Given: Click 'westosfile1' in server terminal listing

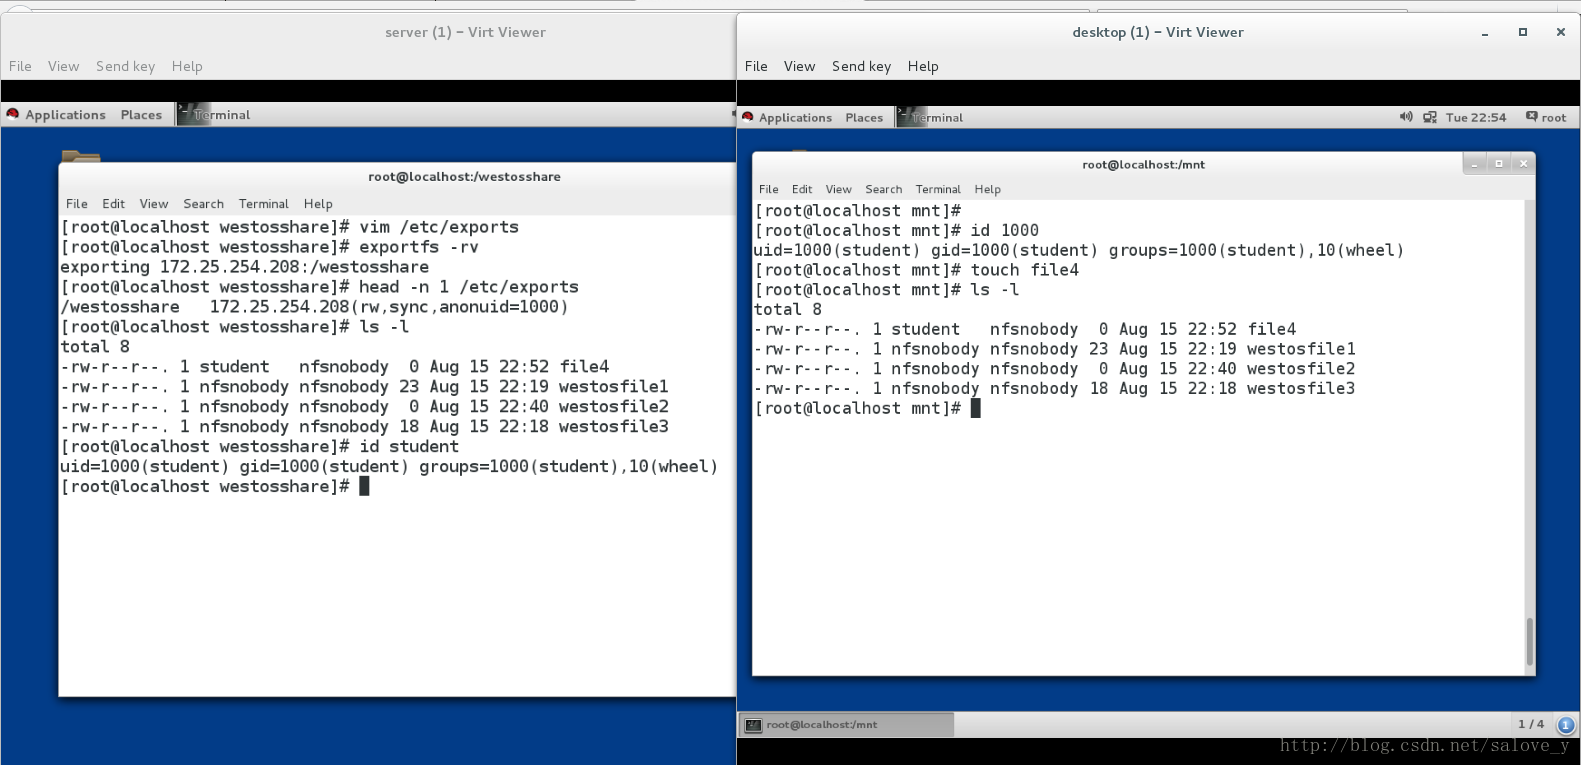Looking at the screenshot, I should (x=613, y=387).
